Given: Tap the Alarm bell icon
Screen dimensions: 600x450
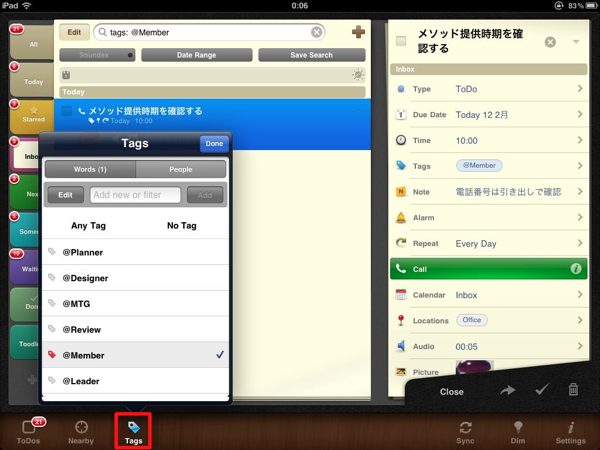Looking at the screenshot, I should click(x=401, y=217).
